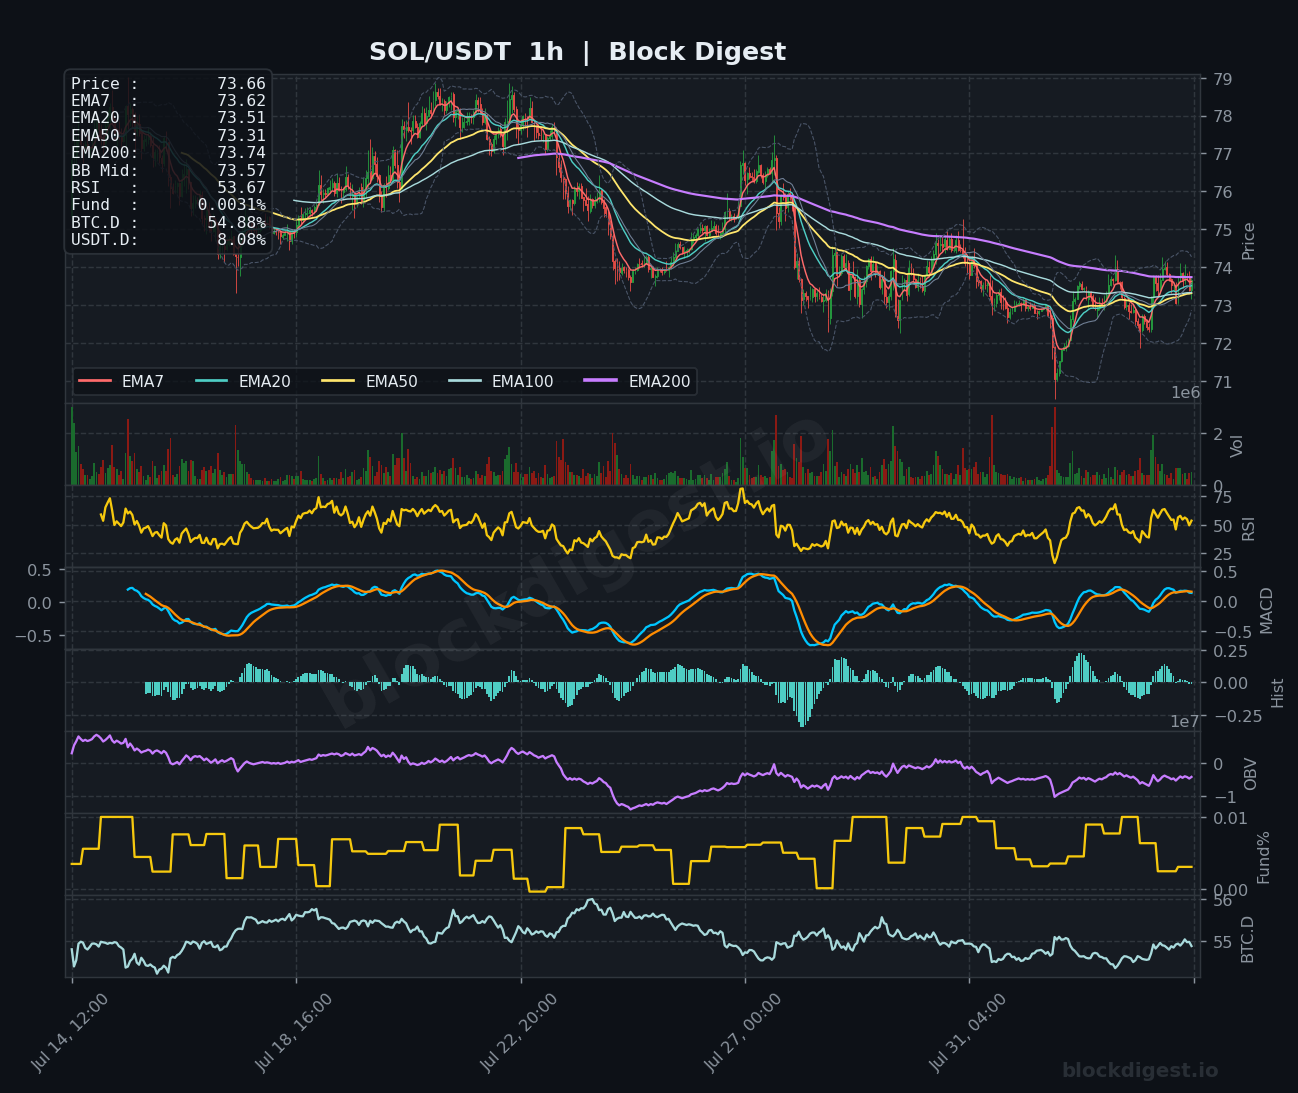Viewport: 1298px width, 1093px height.
Task: Click the Jul 27, 00:00 date label
Action: coord(744,1032)
